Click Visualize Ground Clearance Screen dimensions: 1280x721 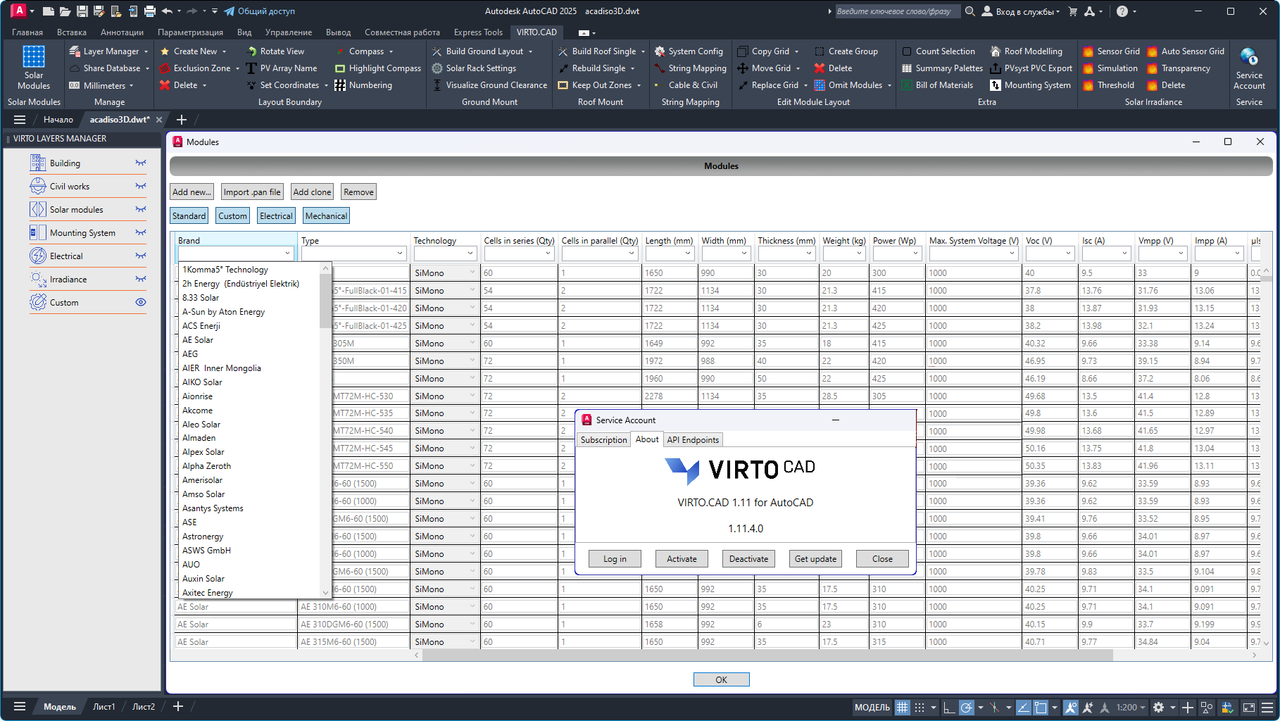[489, 85]
